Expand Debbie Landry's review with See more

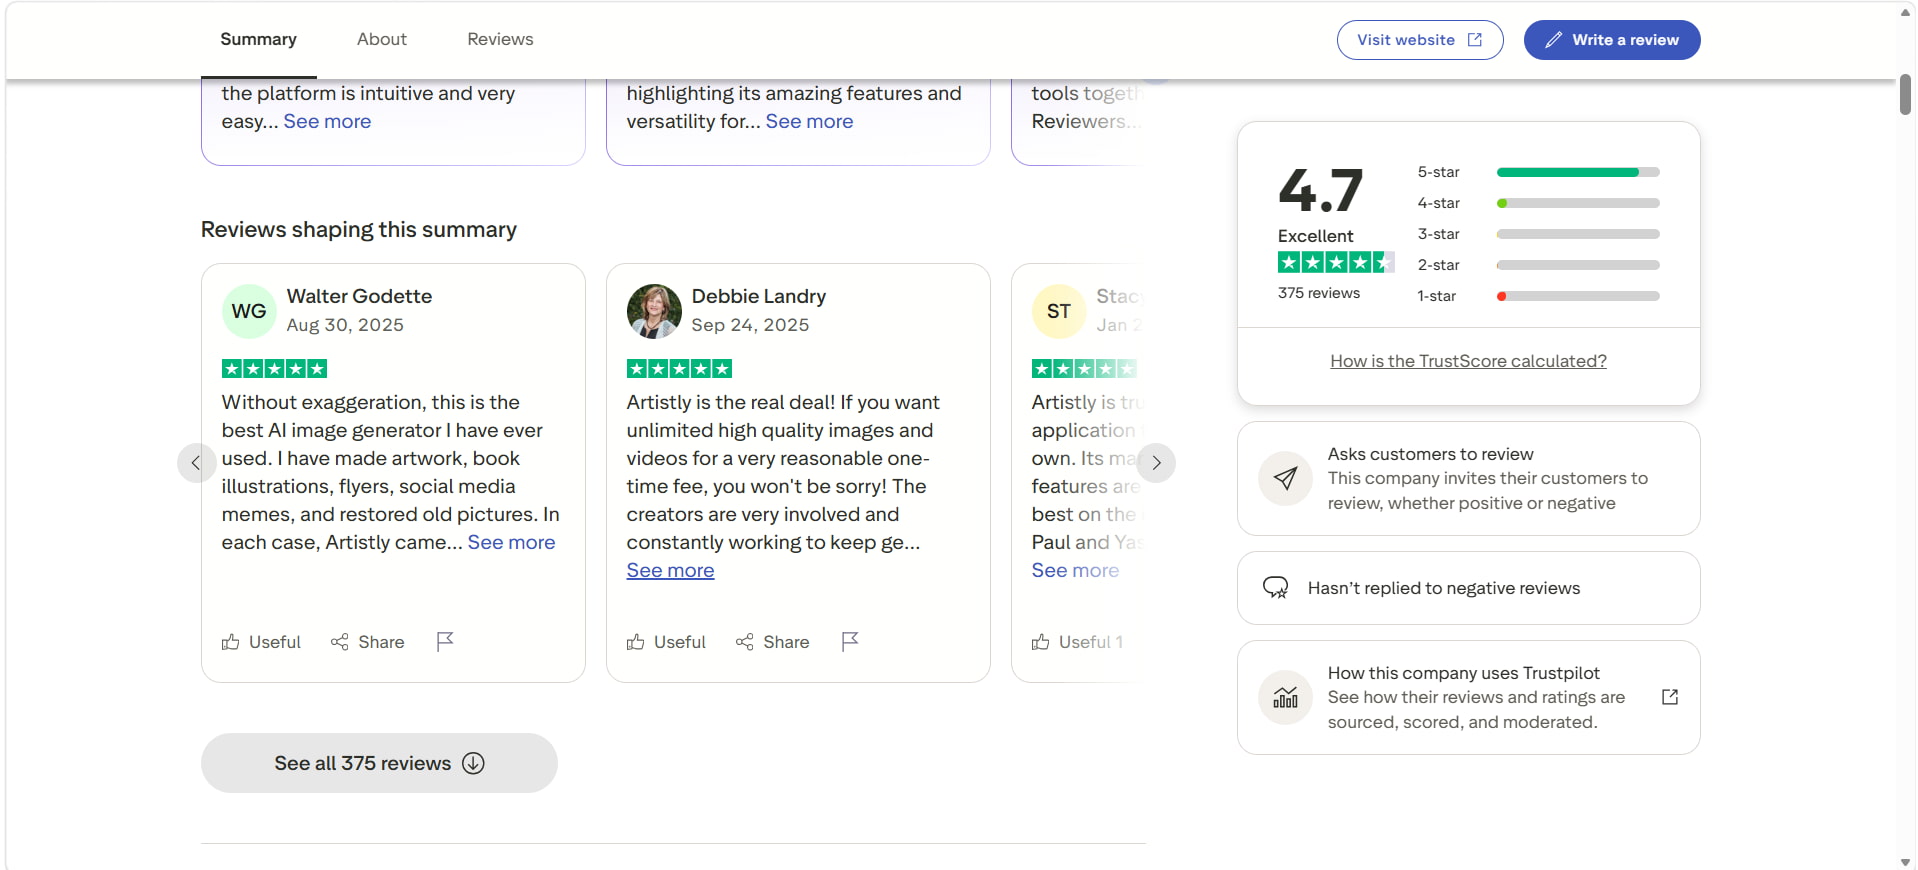coord(670,570)
